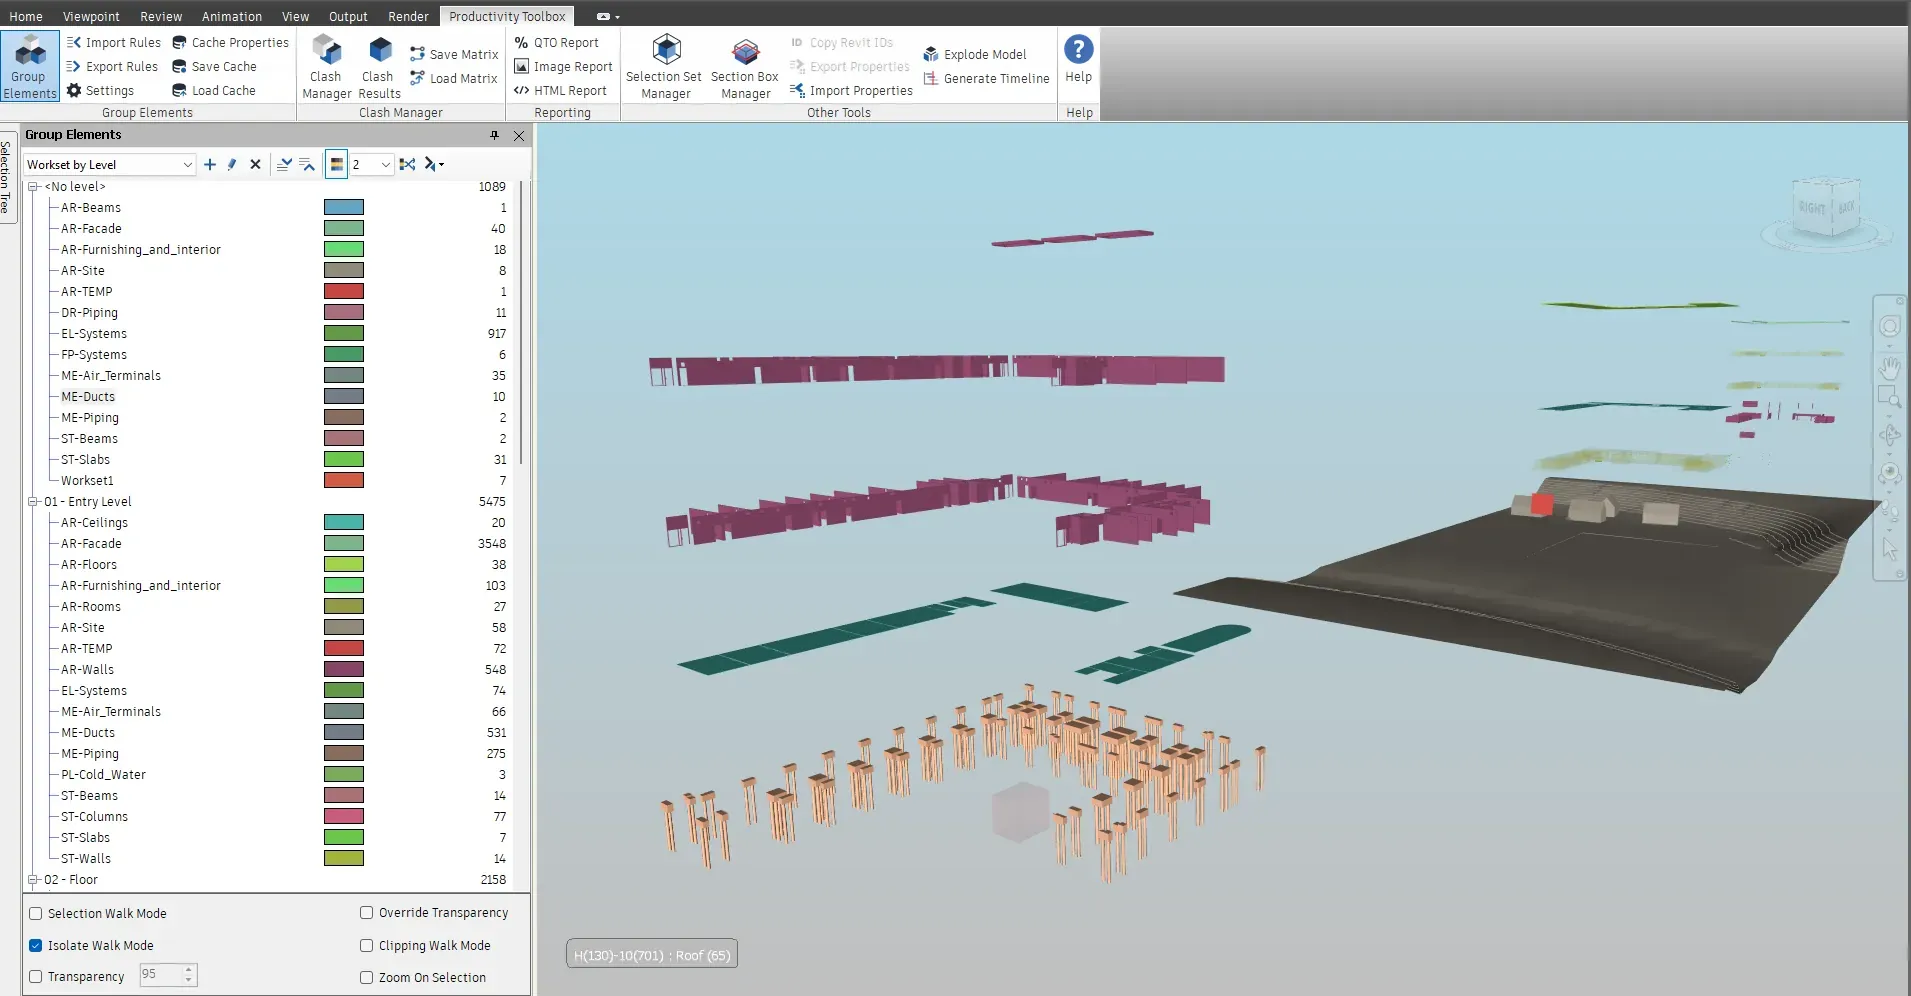Viewport: 1911px width, 996px height.
Task: Click the AR-Walls purple color swatch
Action: tap(344, 669)
